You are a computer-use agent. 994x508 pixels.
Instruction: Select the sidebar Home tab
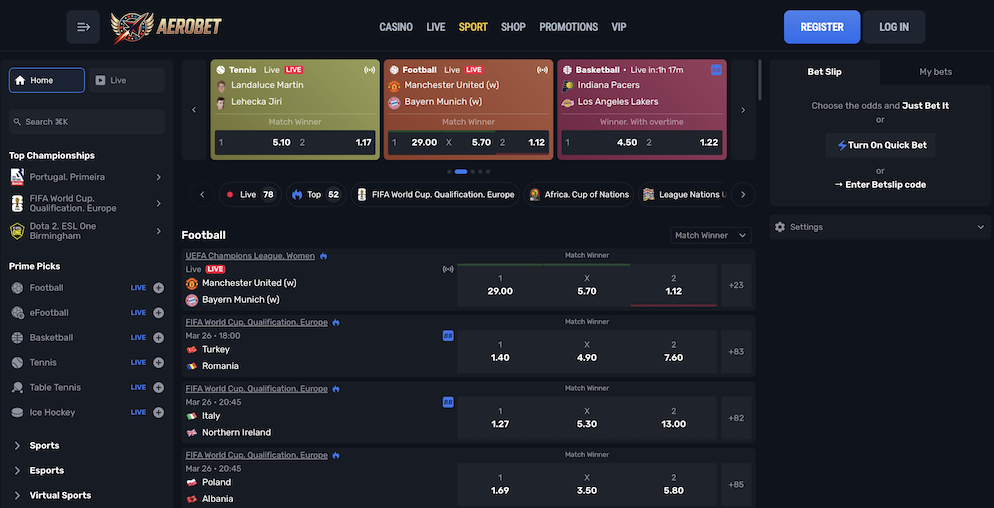pos(47,81)
